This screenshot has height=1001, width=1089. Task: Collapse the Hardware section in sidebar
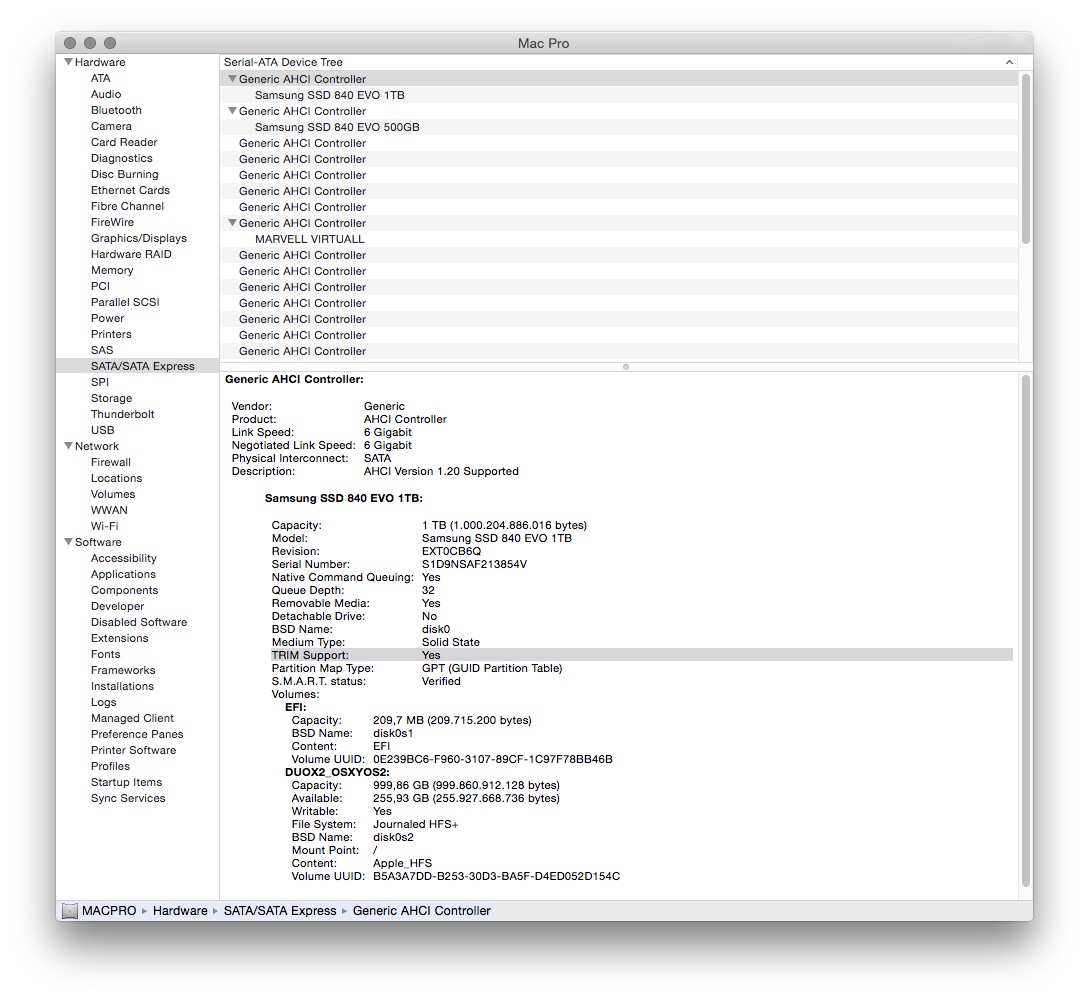pos(68,62)
